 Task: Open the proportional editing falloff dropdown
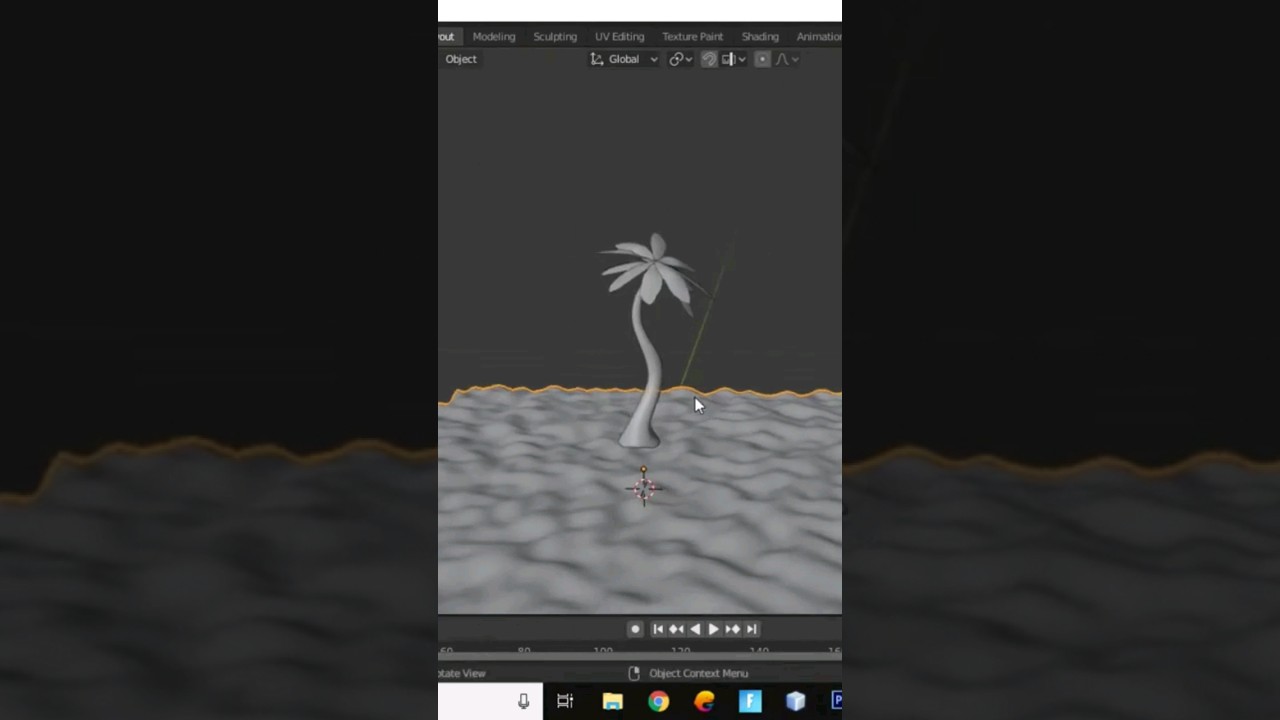tap(787, 59)
